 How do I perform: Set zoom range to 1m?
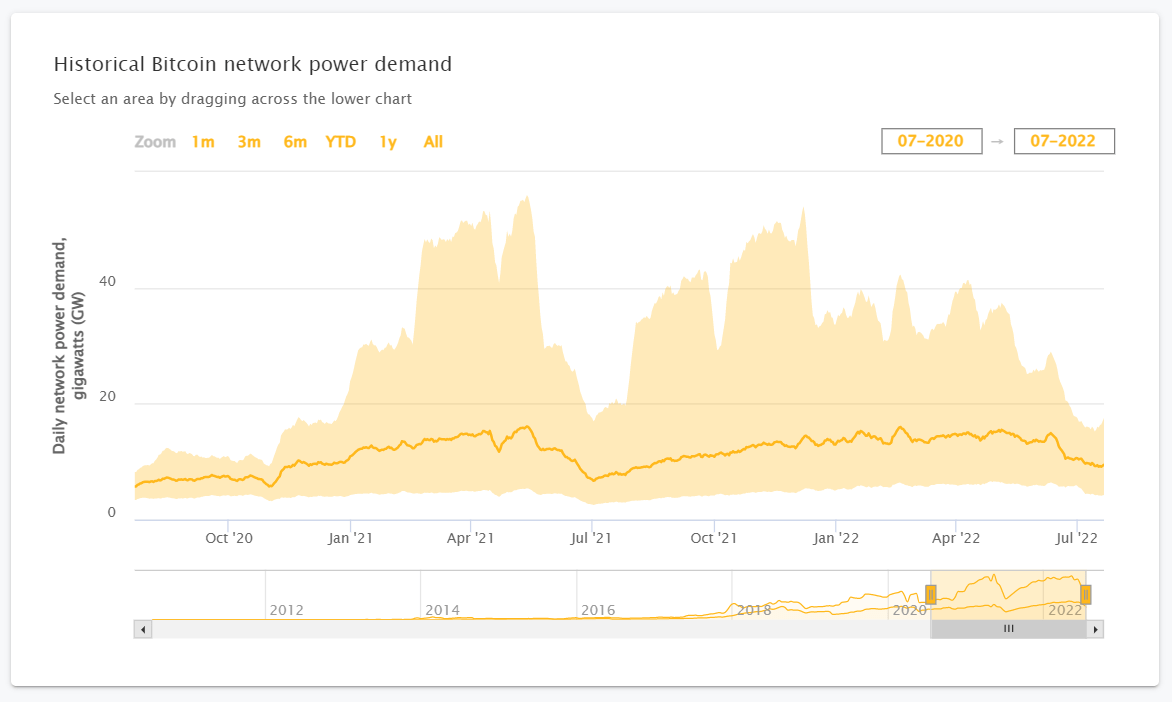pyautogui.click(x=203, y=142)
